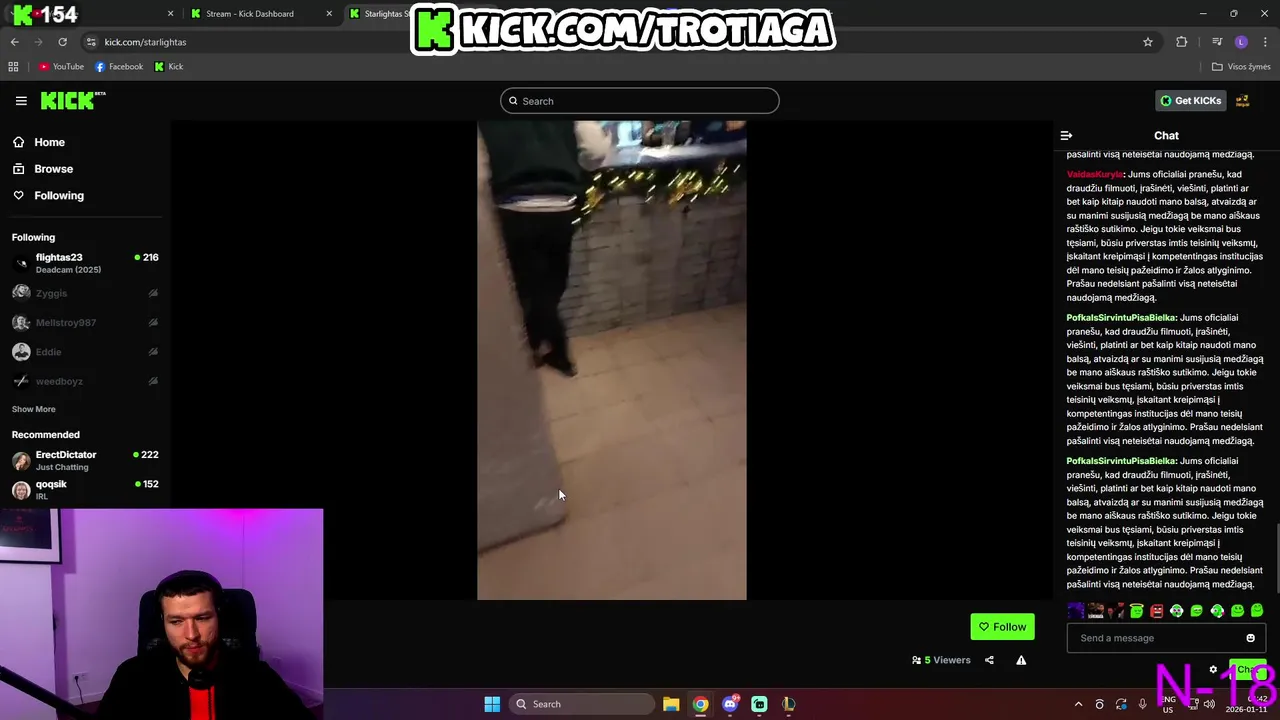View site information icon in the address bar
The image size is (1280, 720).
click(x=91, y=42)
